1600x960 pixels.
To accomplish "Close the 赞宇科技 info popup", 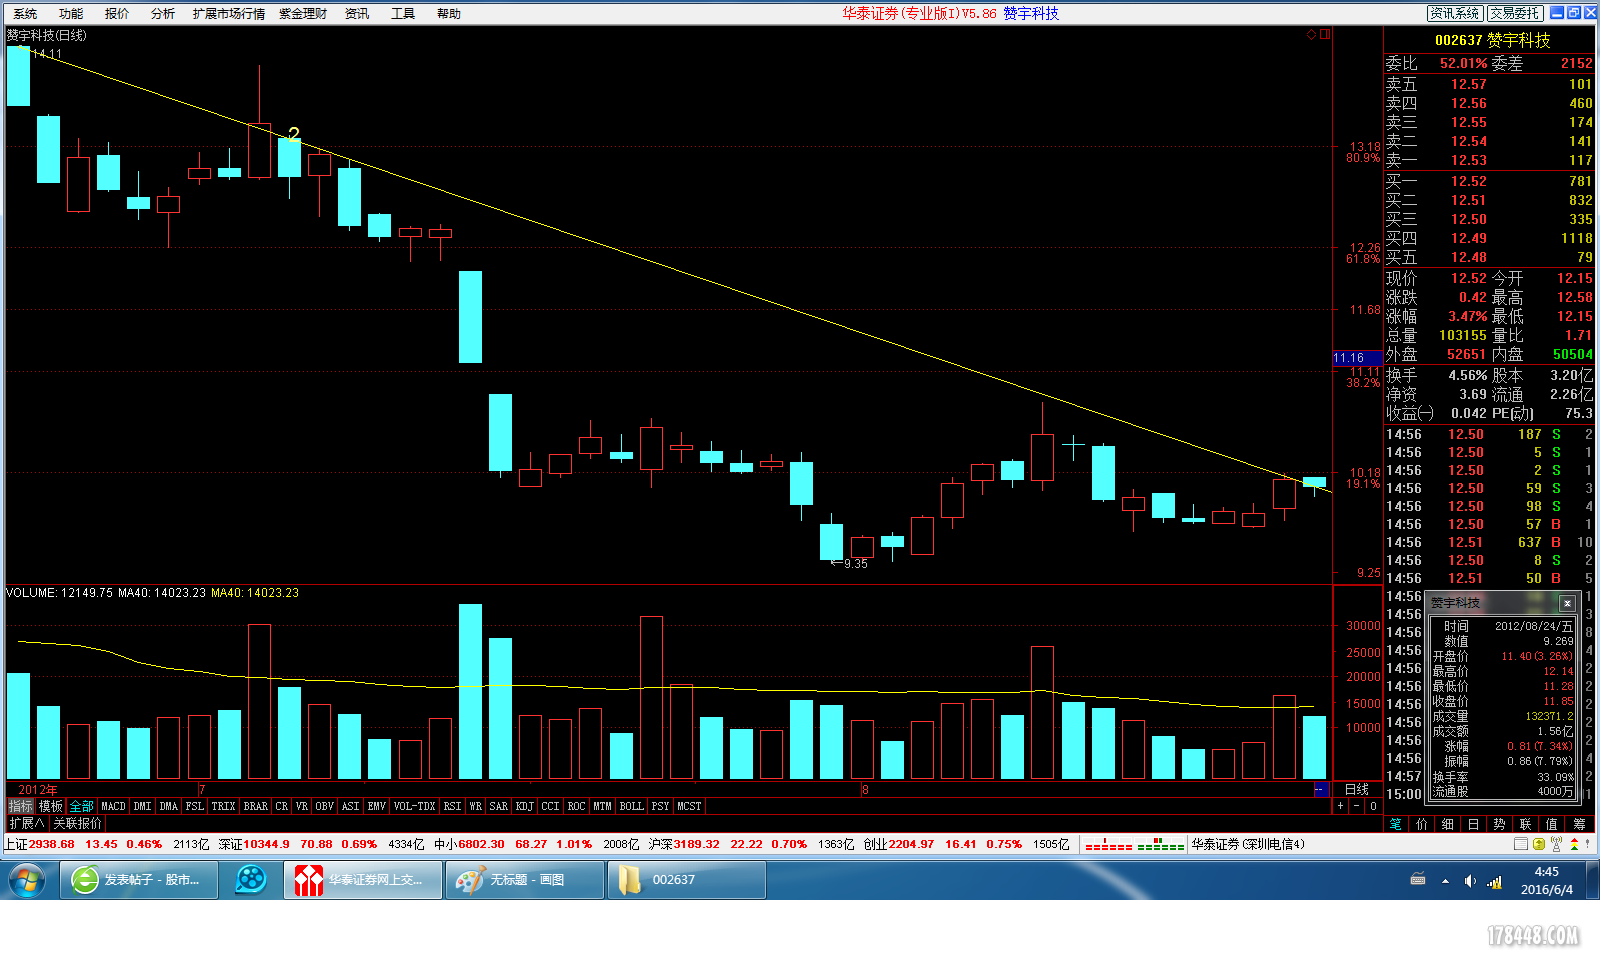I will pos(1567,603).
